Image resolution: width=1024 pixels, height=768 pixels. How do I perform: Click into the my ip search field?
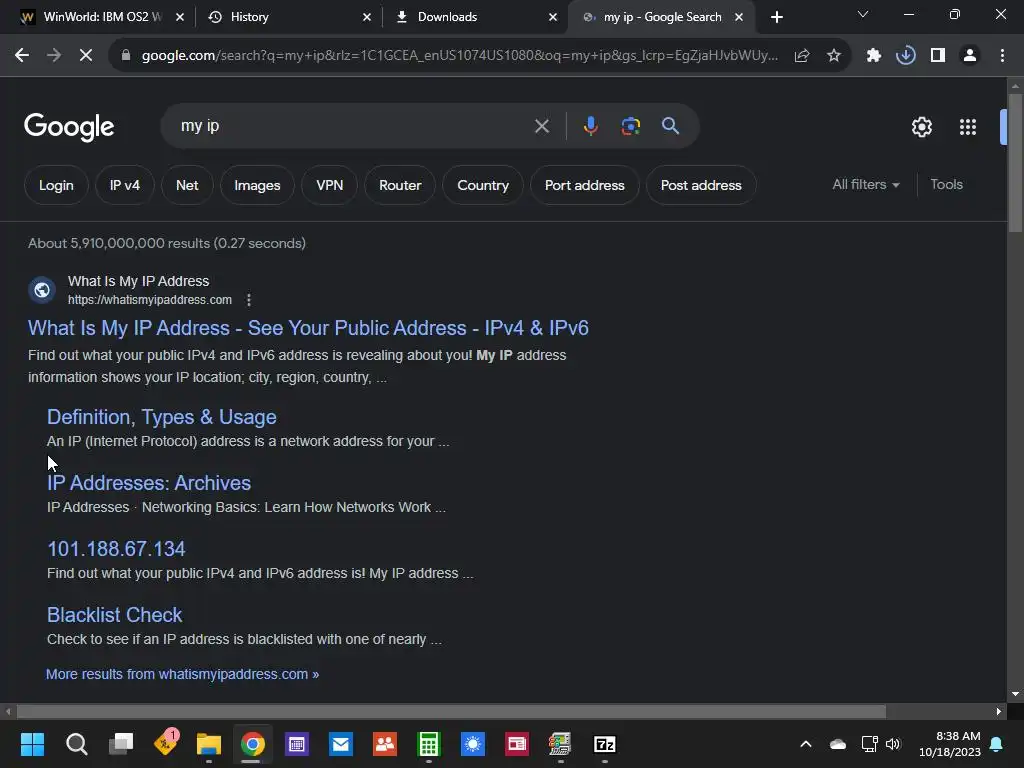coord(353,126)
